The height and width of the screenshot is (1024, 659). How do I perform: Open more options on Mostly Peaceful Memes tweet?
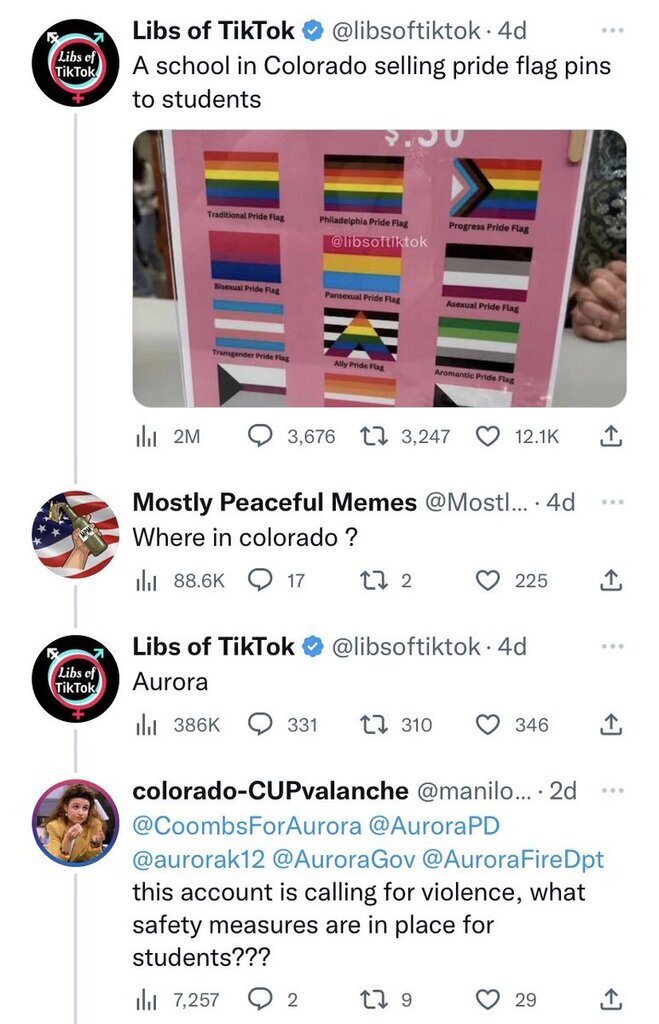[613, 502]
